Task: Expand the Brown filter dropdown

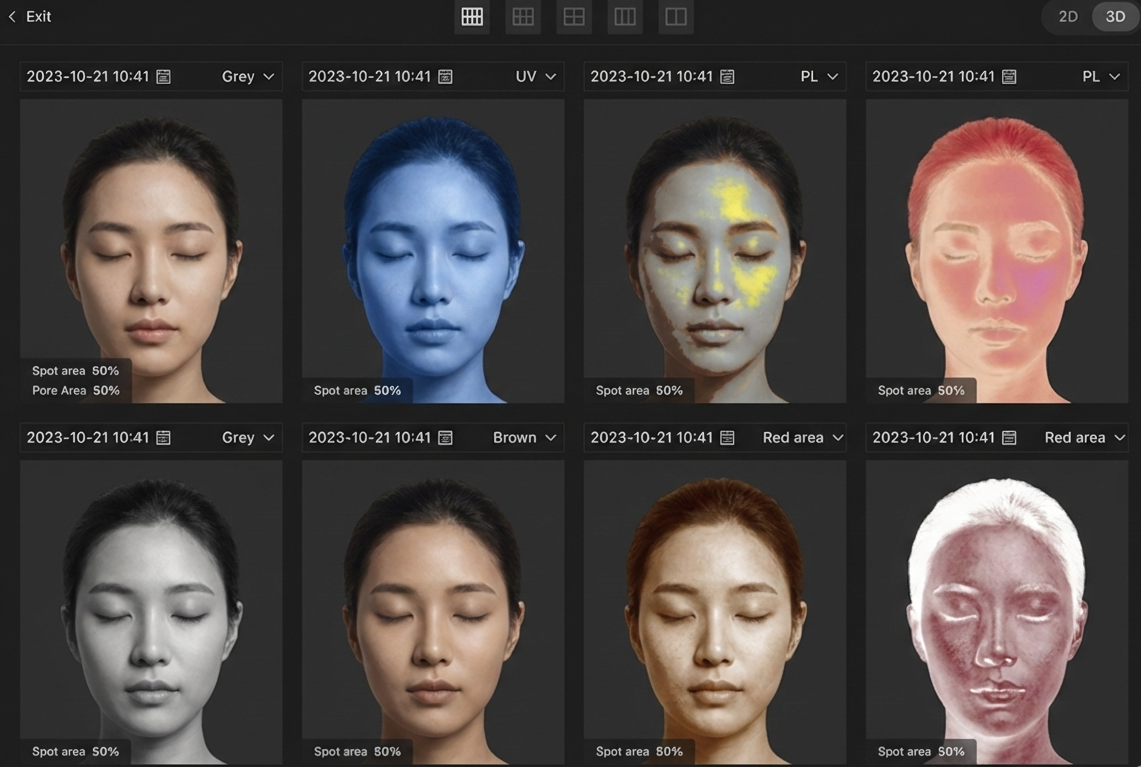Action: tap(525, 438)
